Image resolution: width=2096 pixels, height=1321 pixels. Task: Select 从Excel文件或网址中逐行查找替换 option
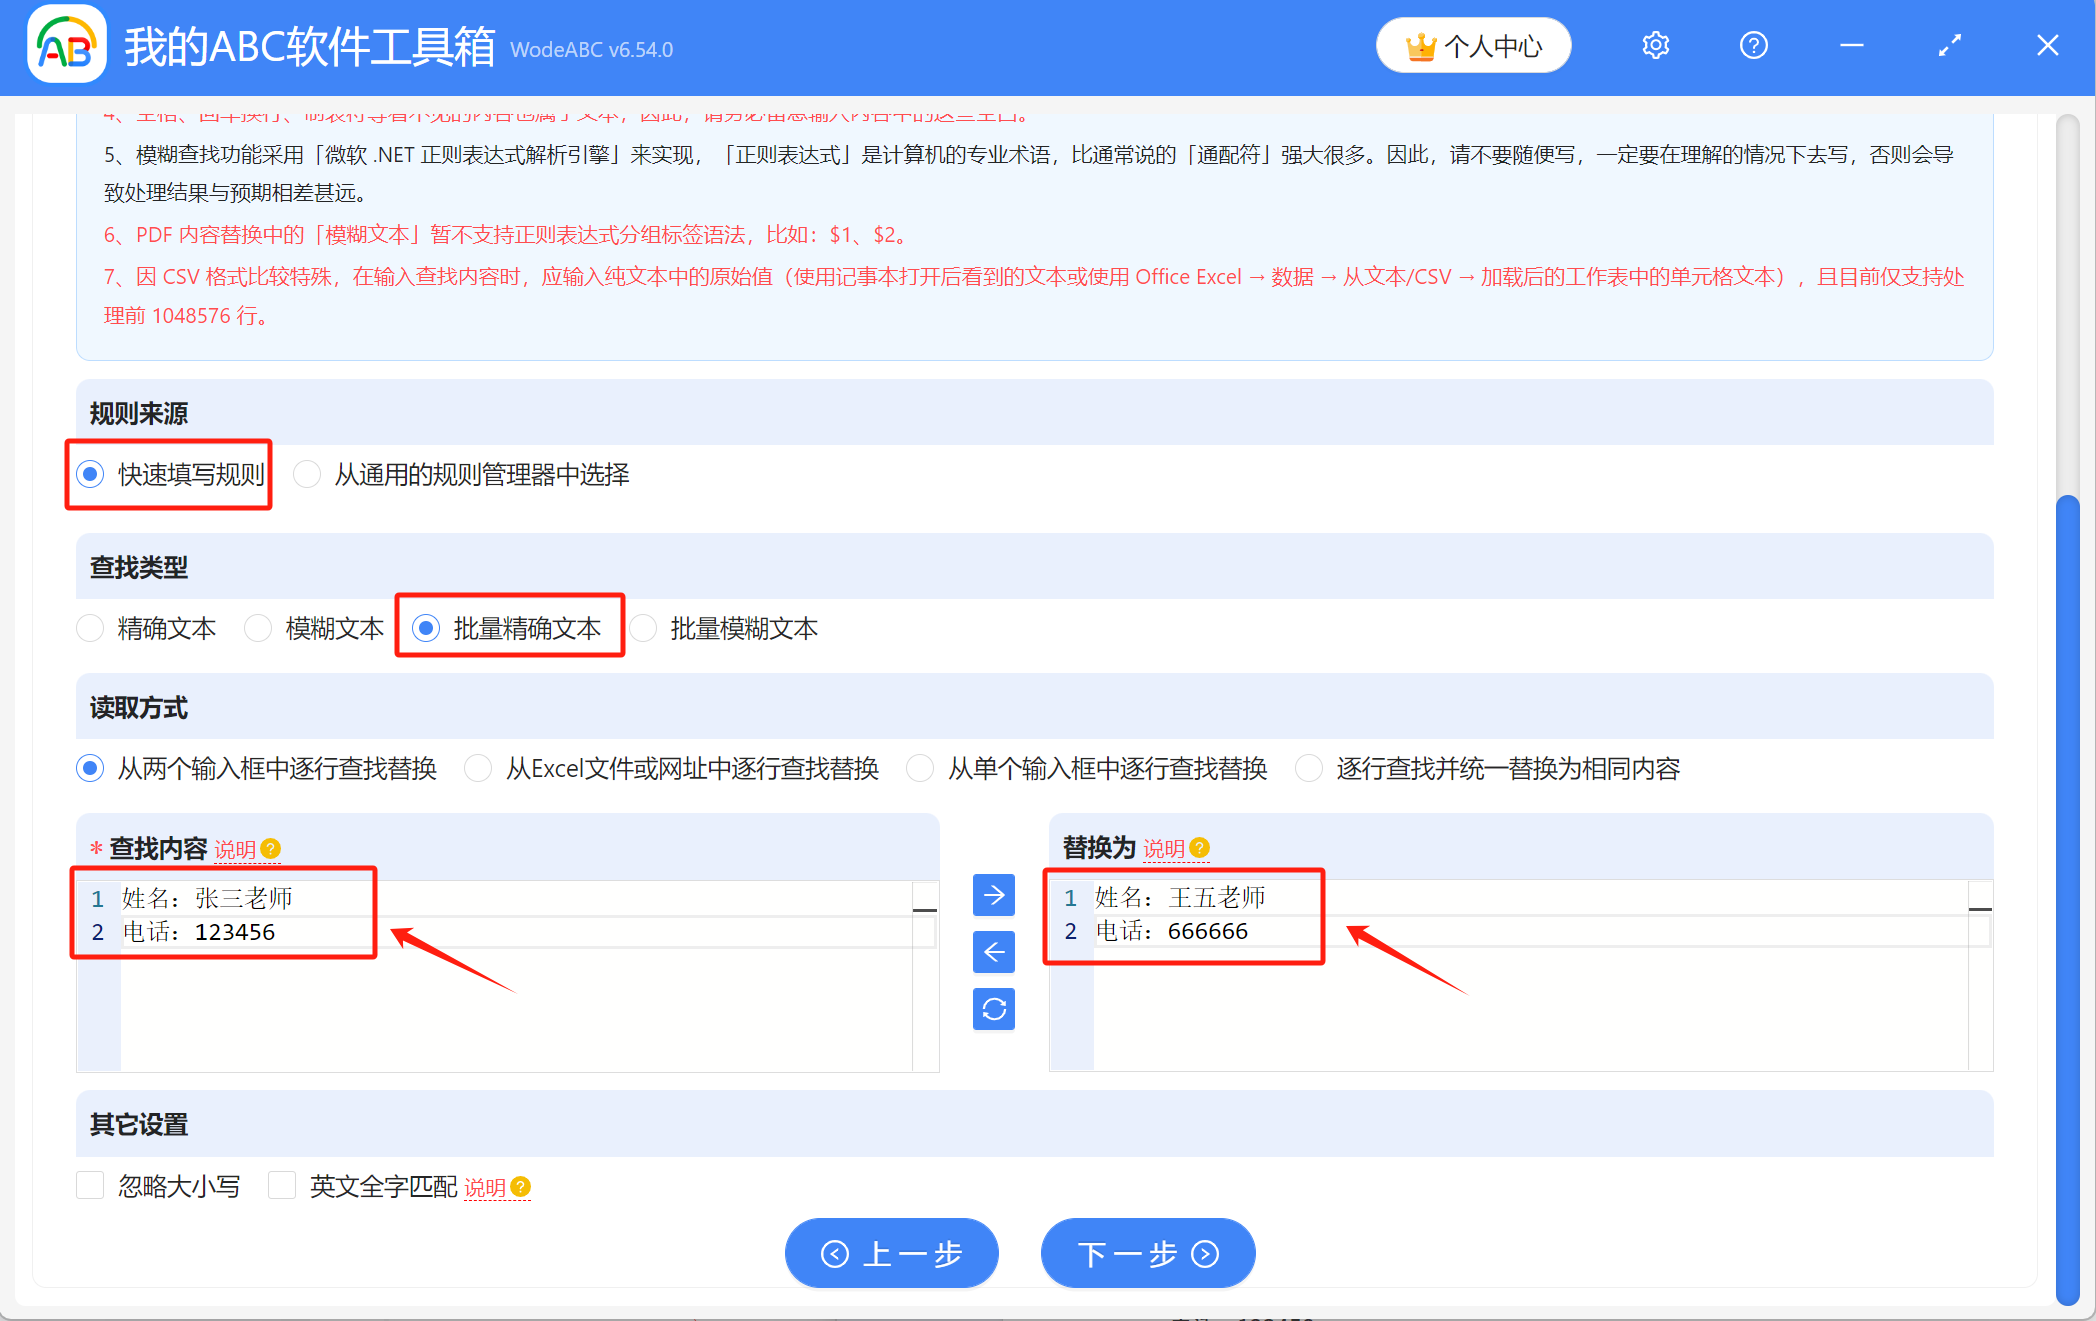point(478,768)
